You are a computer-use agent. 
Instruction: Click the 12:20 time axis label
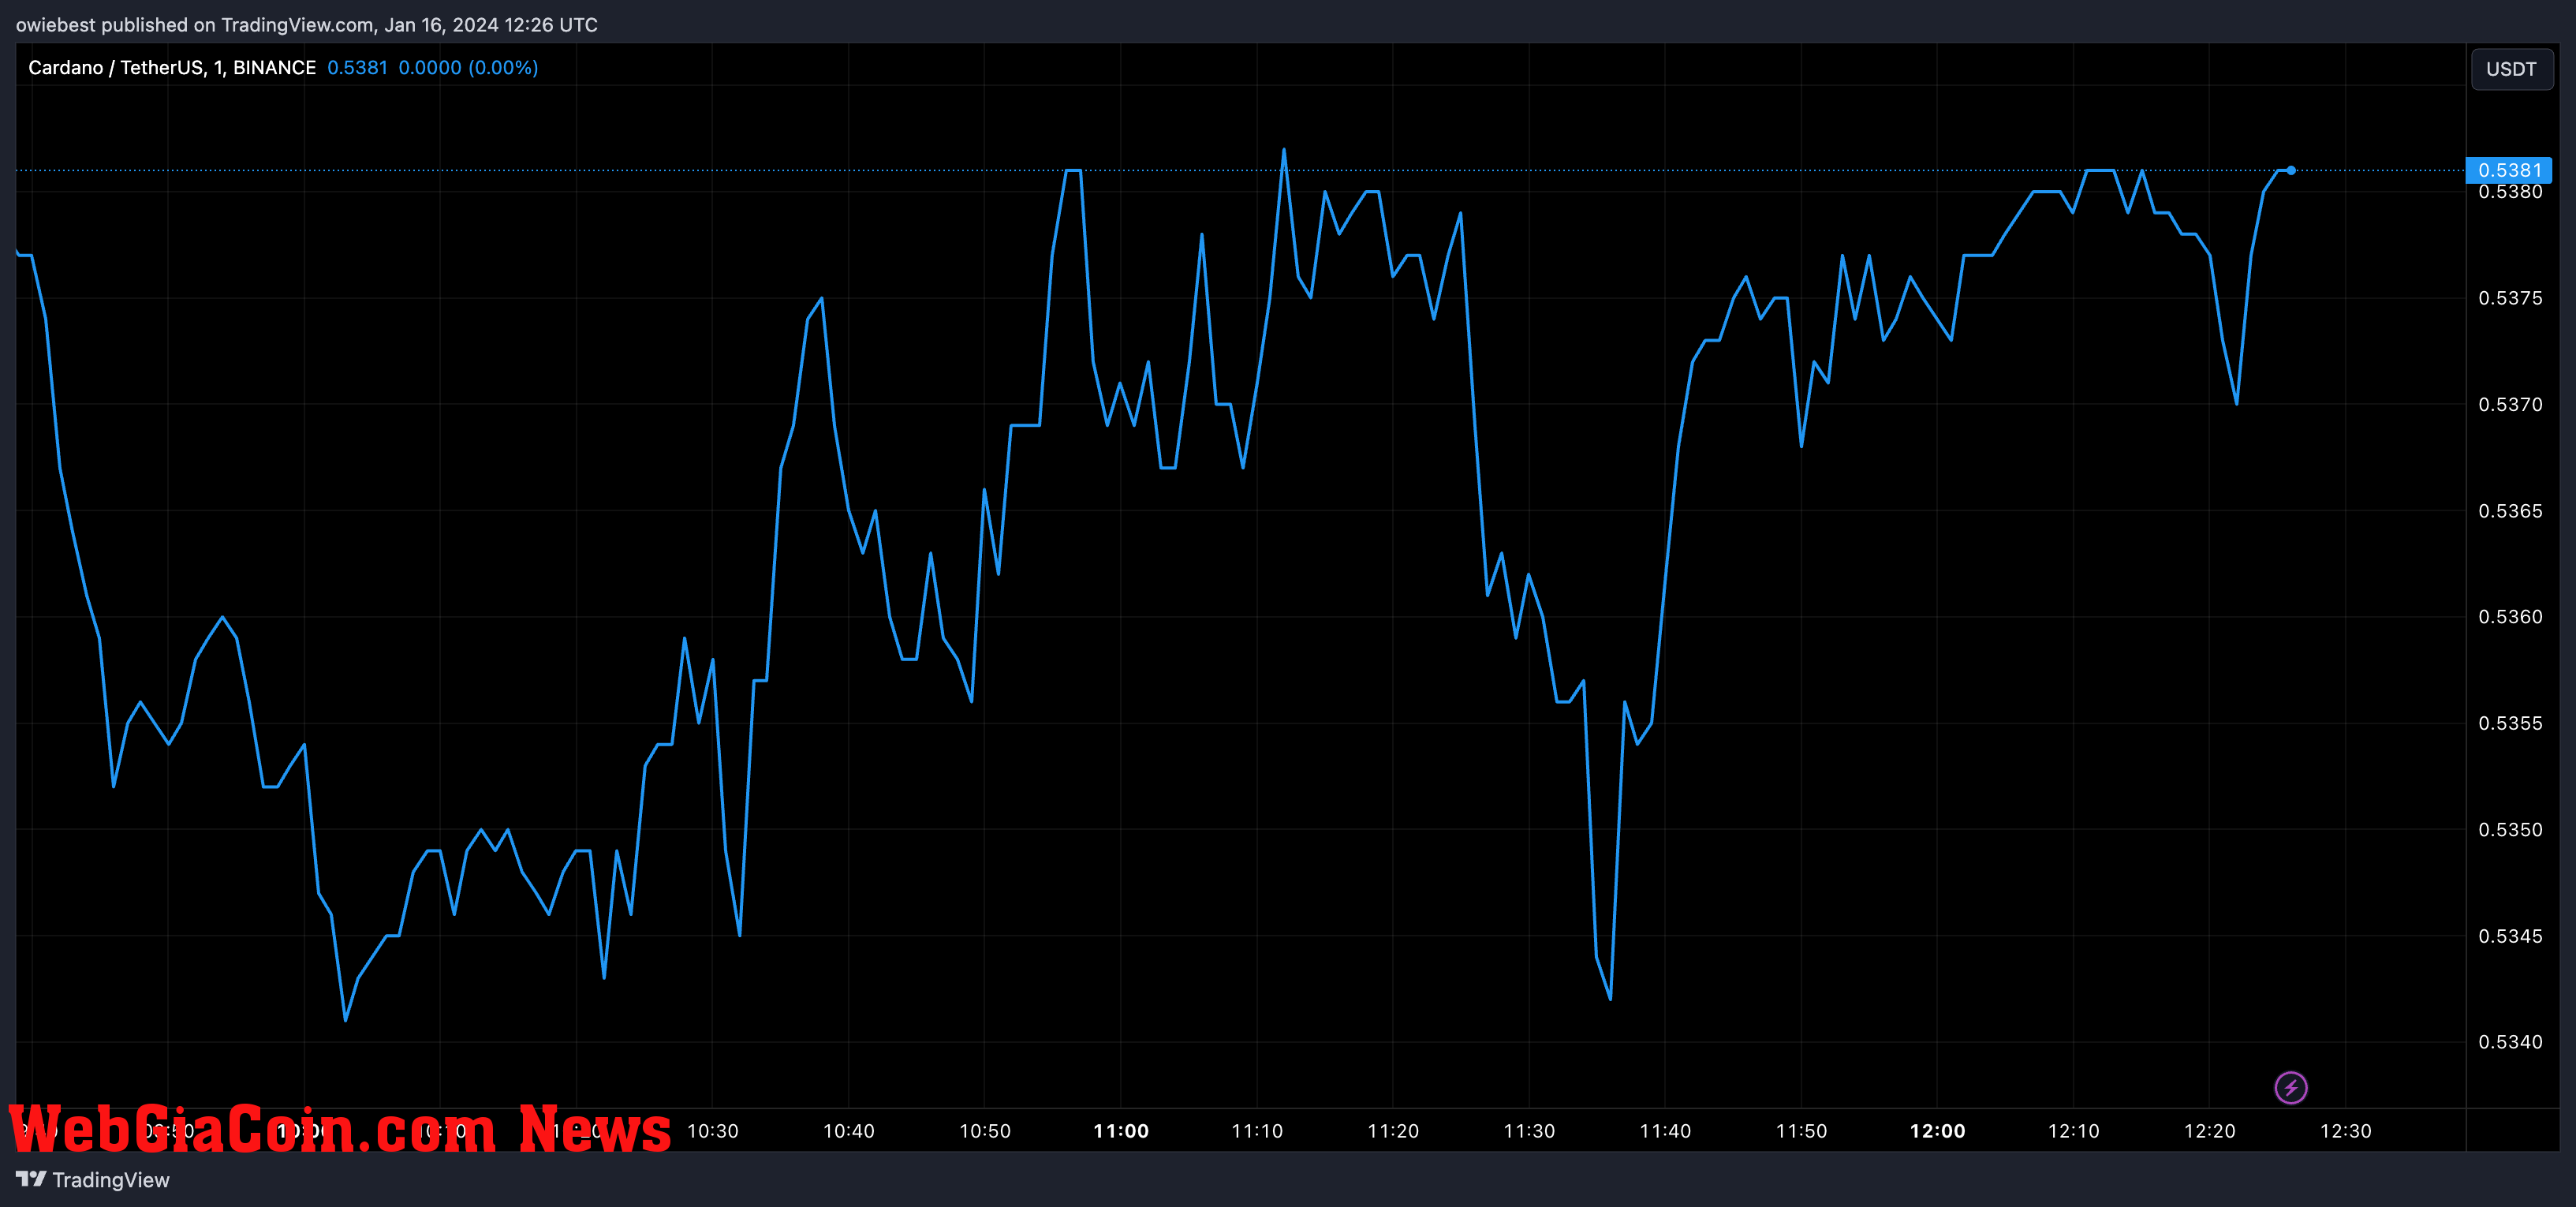[x=2209, y=1131]
